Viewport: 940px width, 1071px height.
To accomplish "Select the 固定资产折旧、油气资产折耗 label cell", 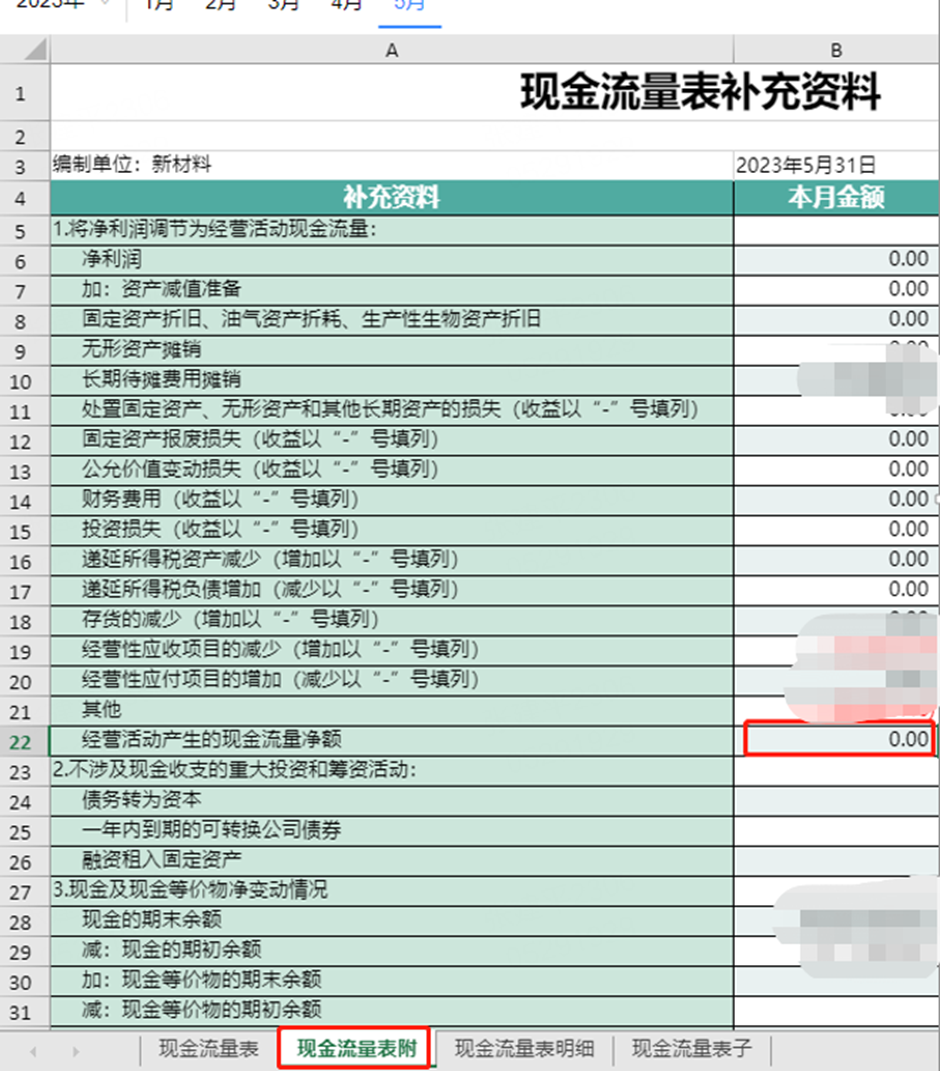I will (391, 320).
